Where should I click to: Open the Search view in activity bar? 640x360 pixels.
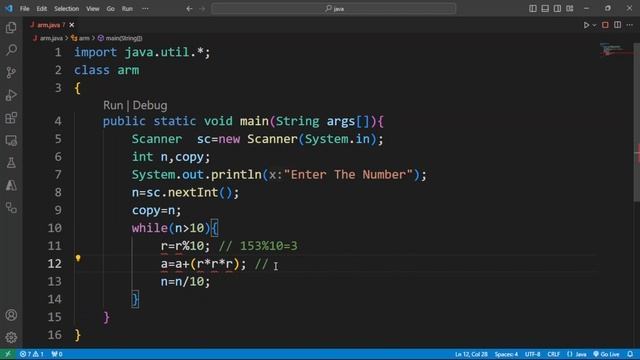pos(11,50)
